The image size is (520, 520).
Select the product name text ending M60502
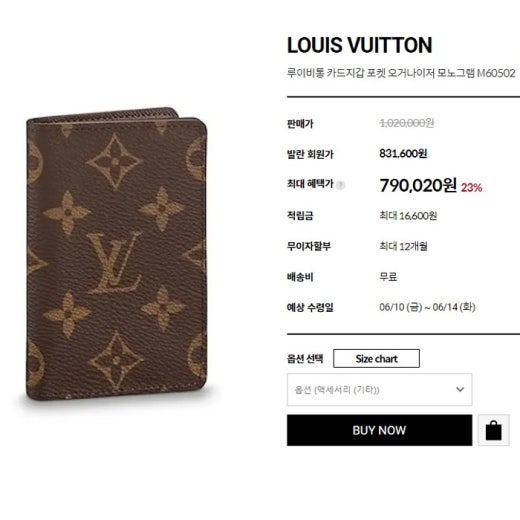(401, 73)
